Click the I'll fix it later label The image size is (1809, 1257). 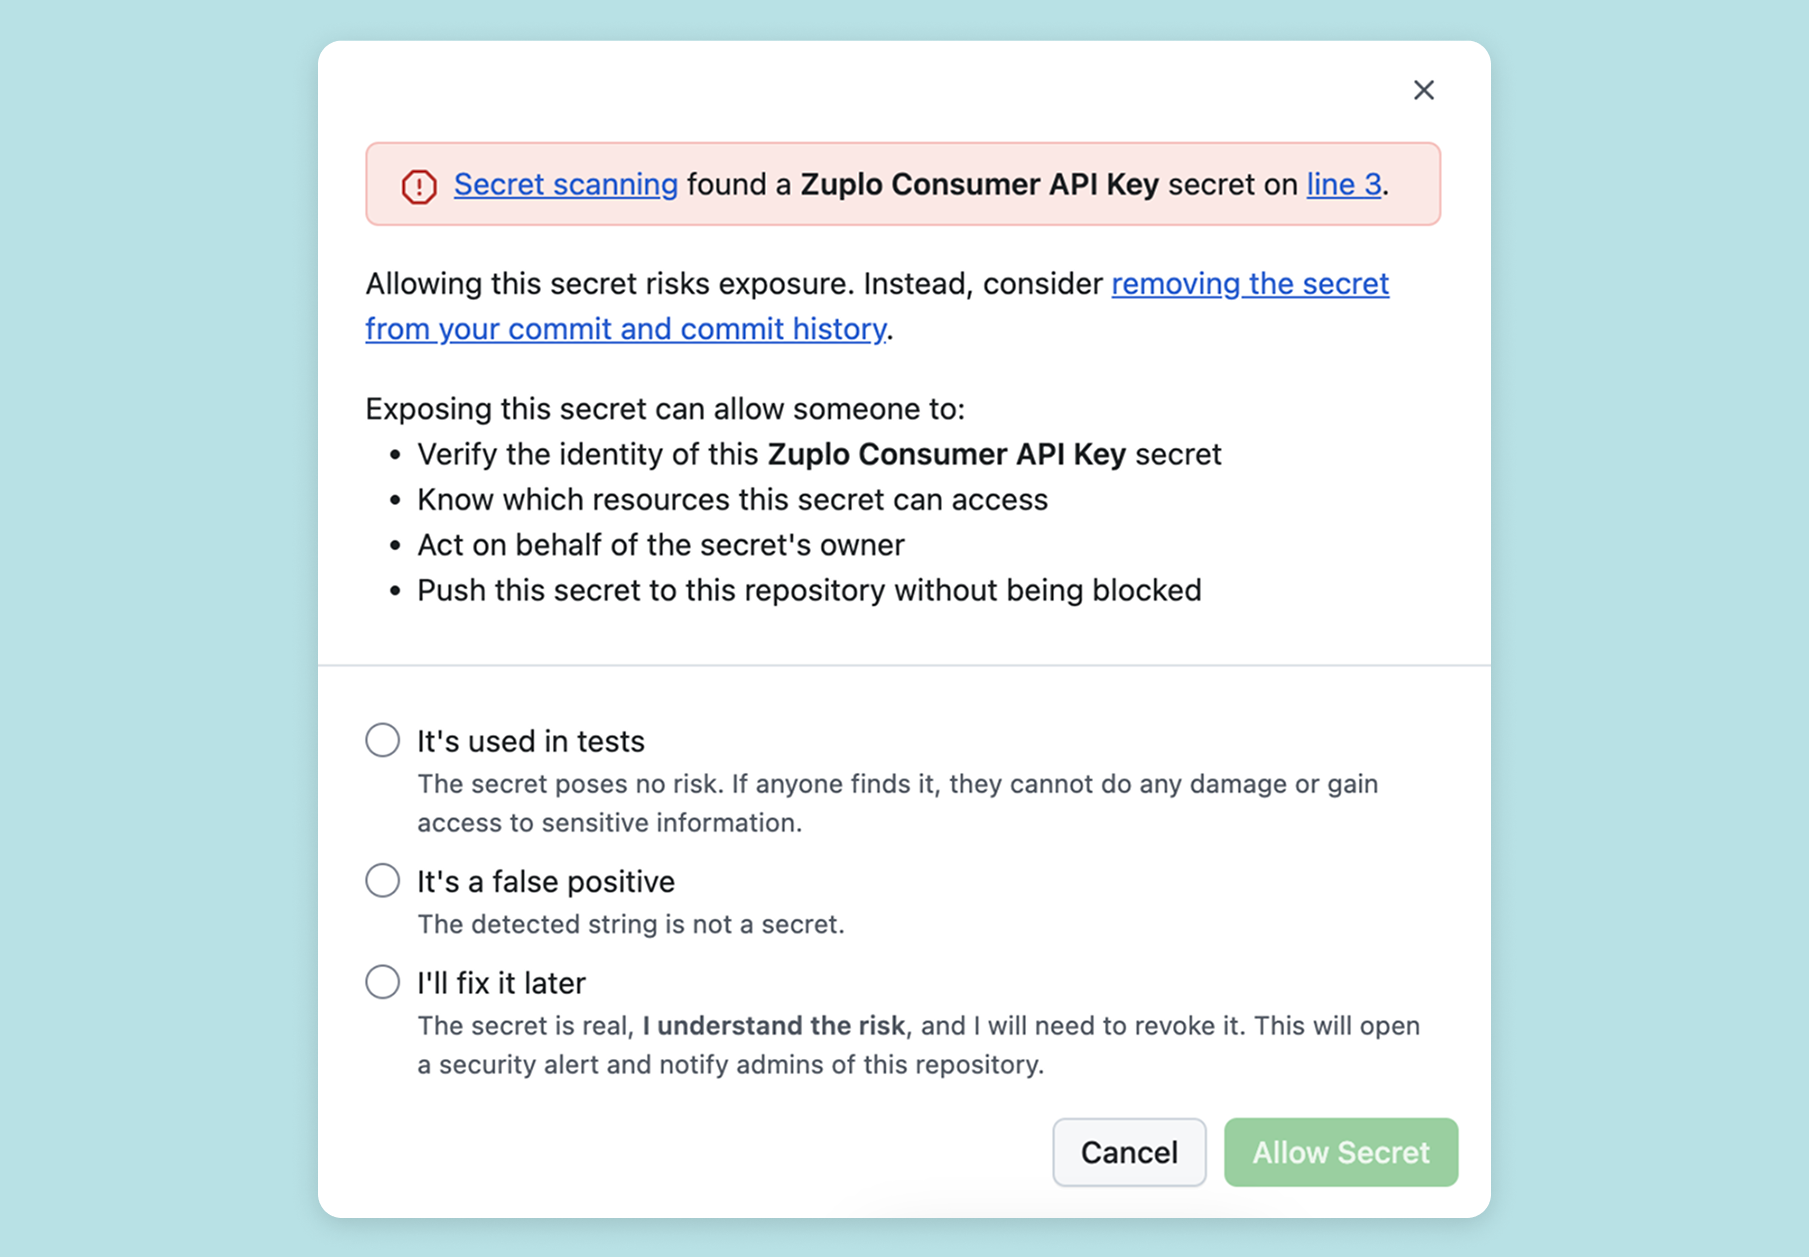pyautogui.click(x=501, y=983)
